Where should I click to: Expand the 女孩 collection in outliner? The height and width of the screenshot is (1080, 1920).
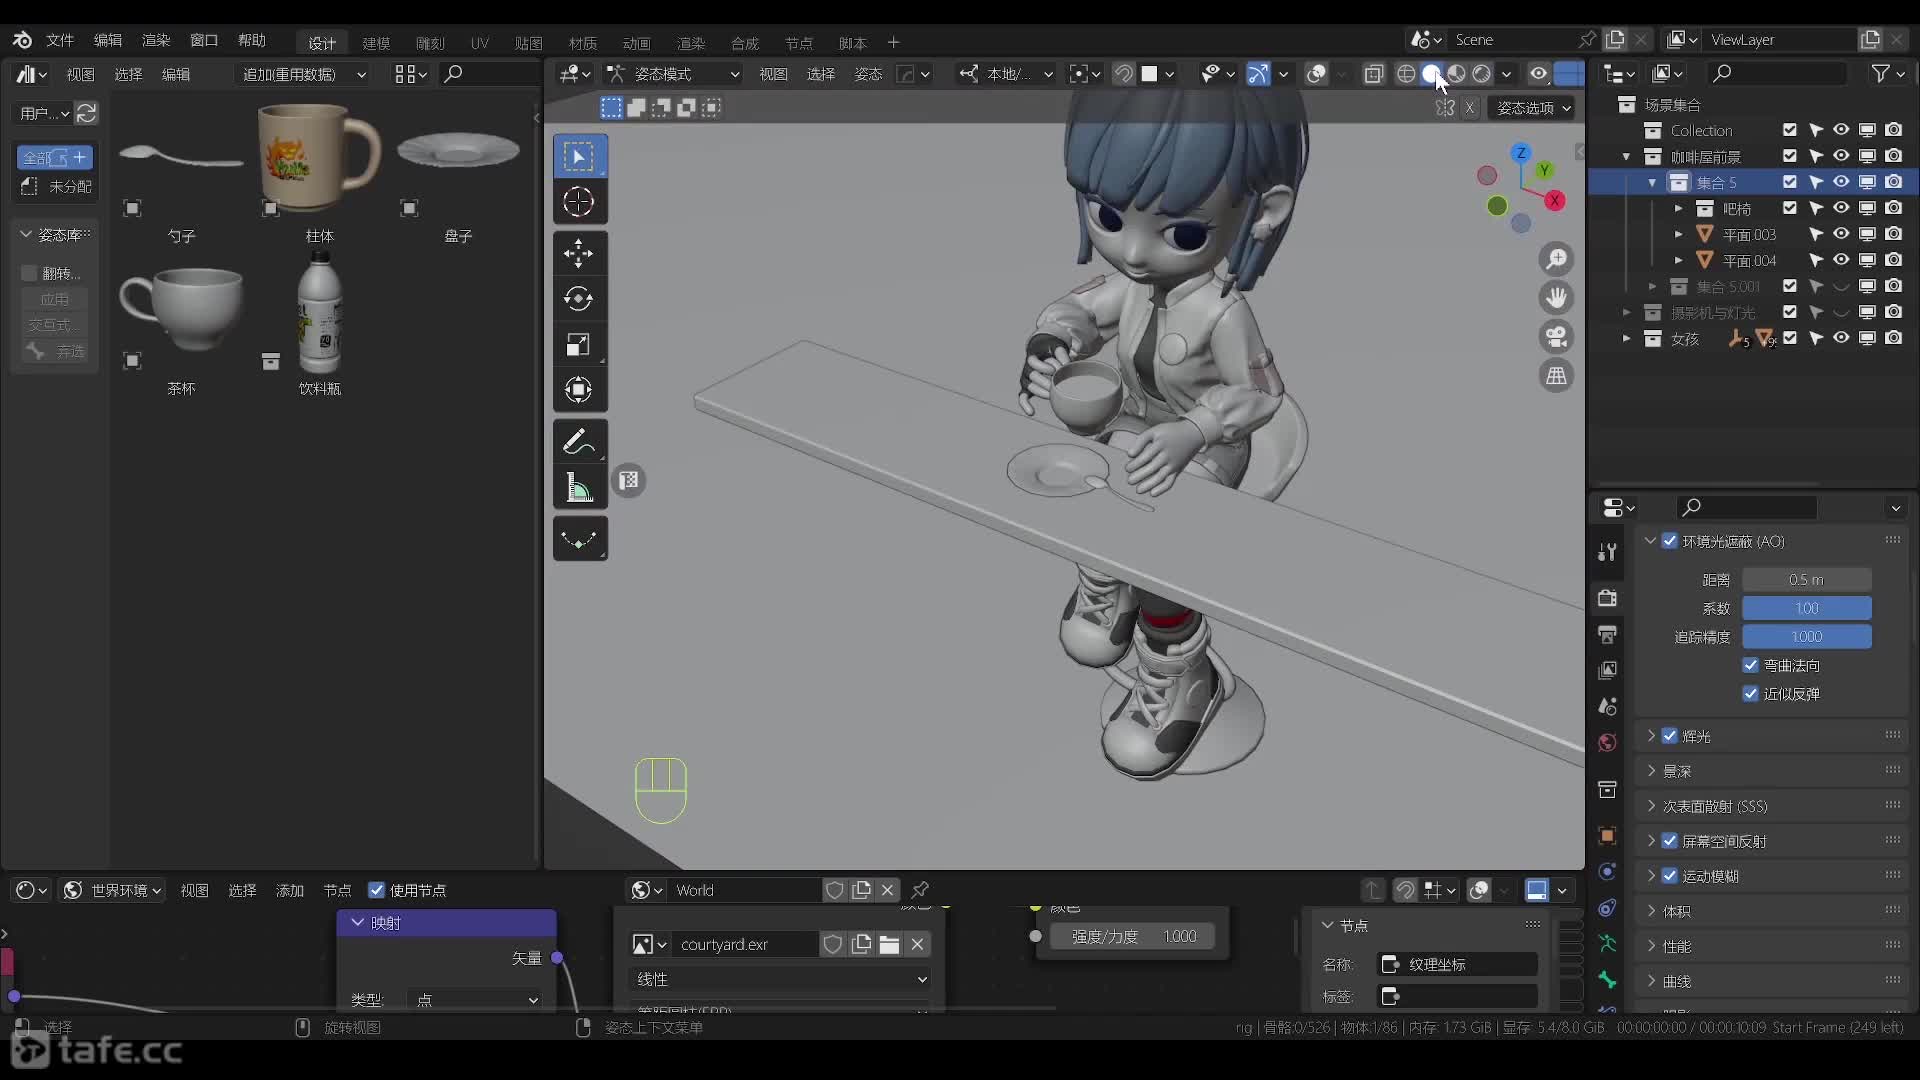1626,339
